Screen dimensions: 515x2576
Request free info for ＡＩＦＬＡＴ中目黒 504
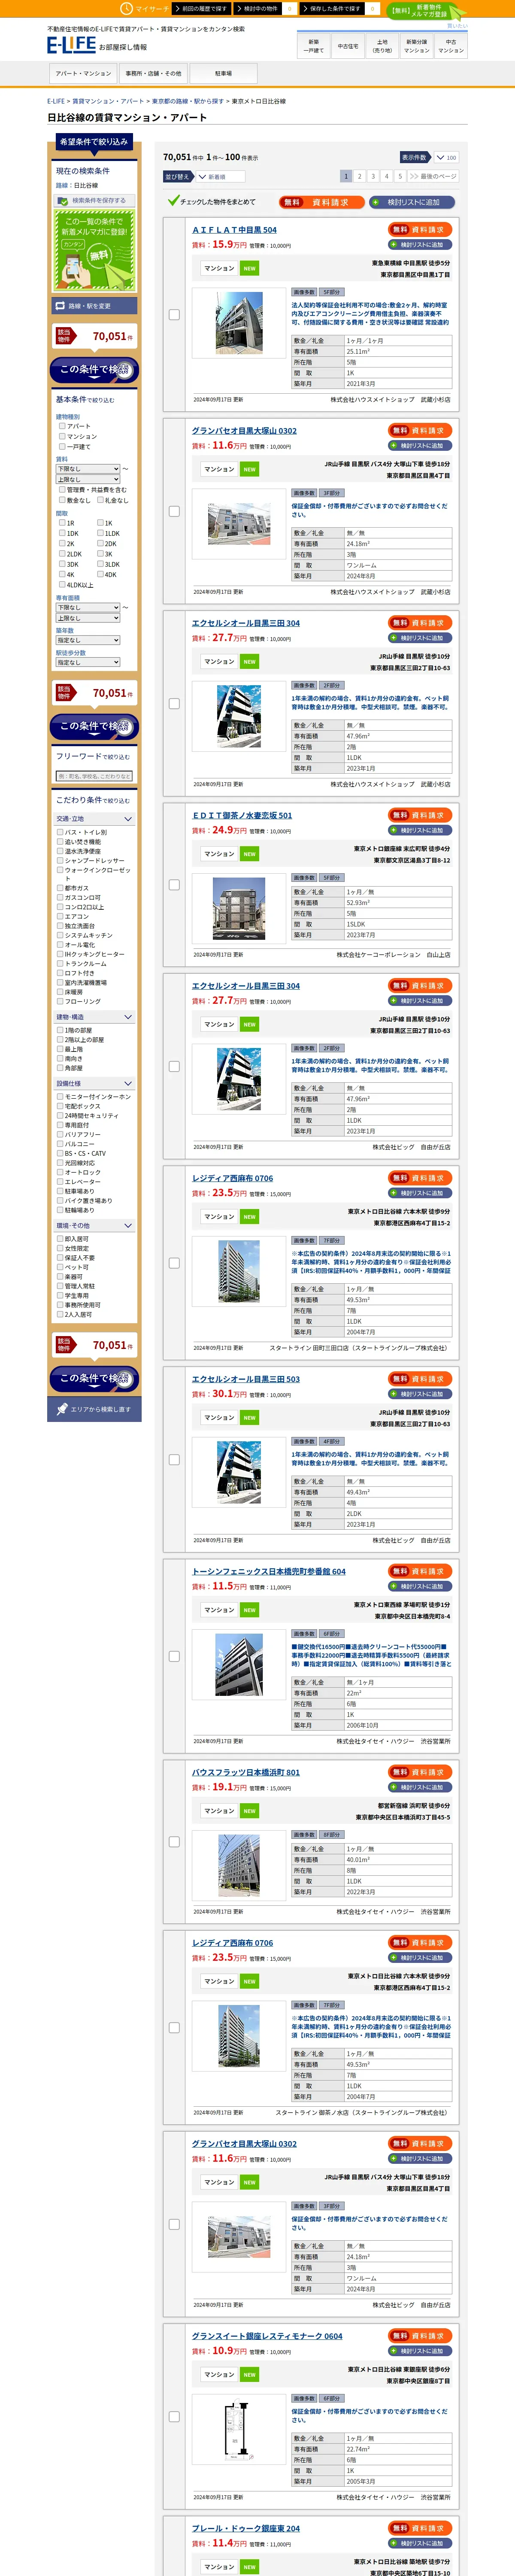click(421, 230)
